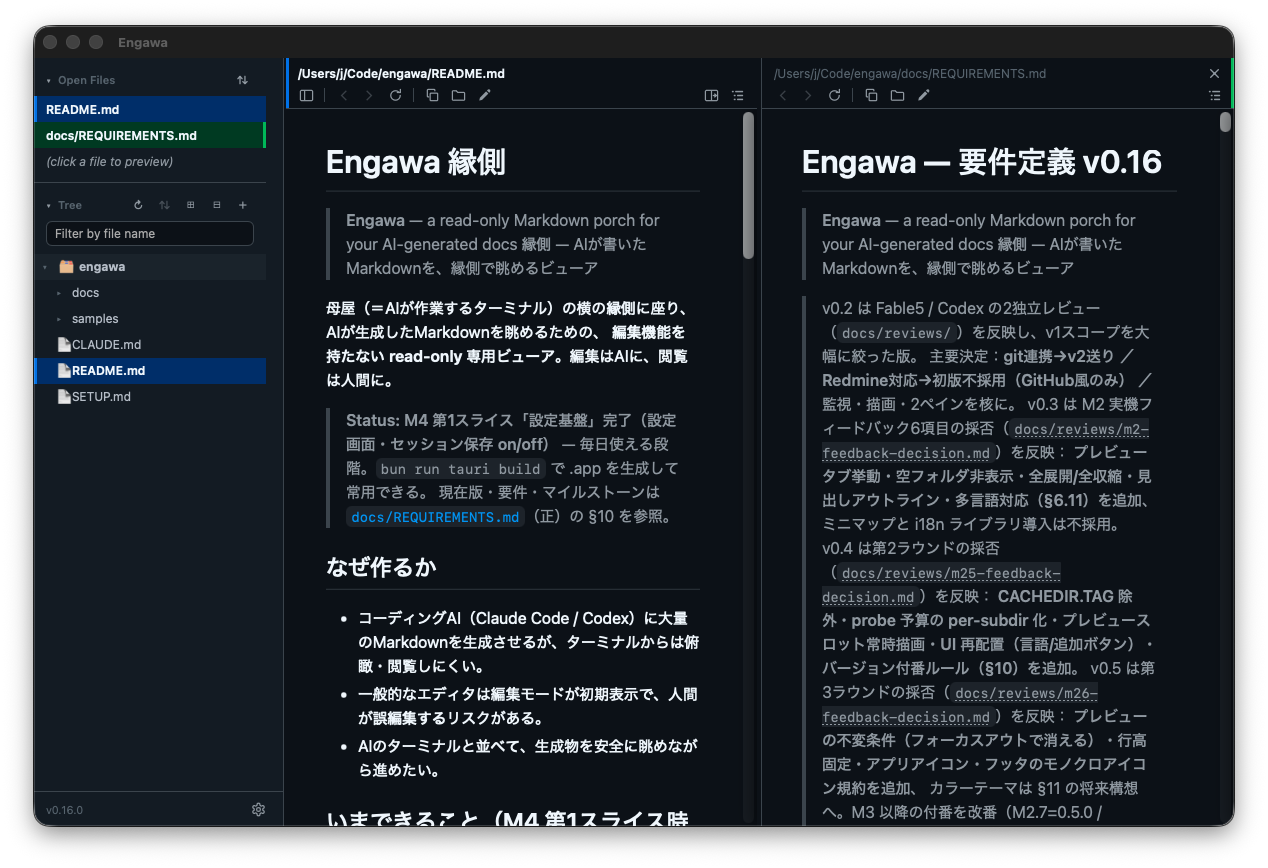Copy icon in the README.md pane toolbar

(433, 96)
